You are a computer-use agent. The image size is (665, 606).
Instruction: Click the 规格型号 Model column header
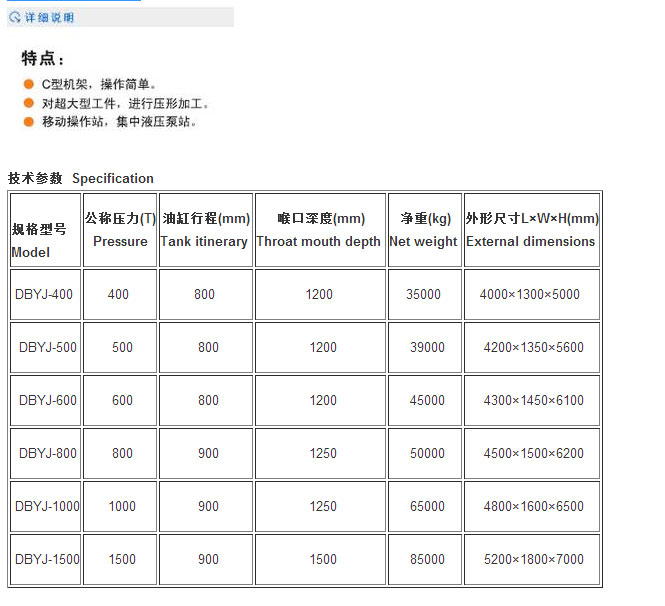click(39, 240)
